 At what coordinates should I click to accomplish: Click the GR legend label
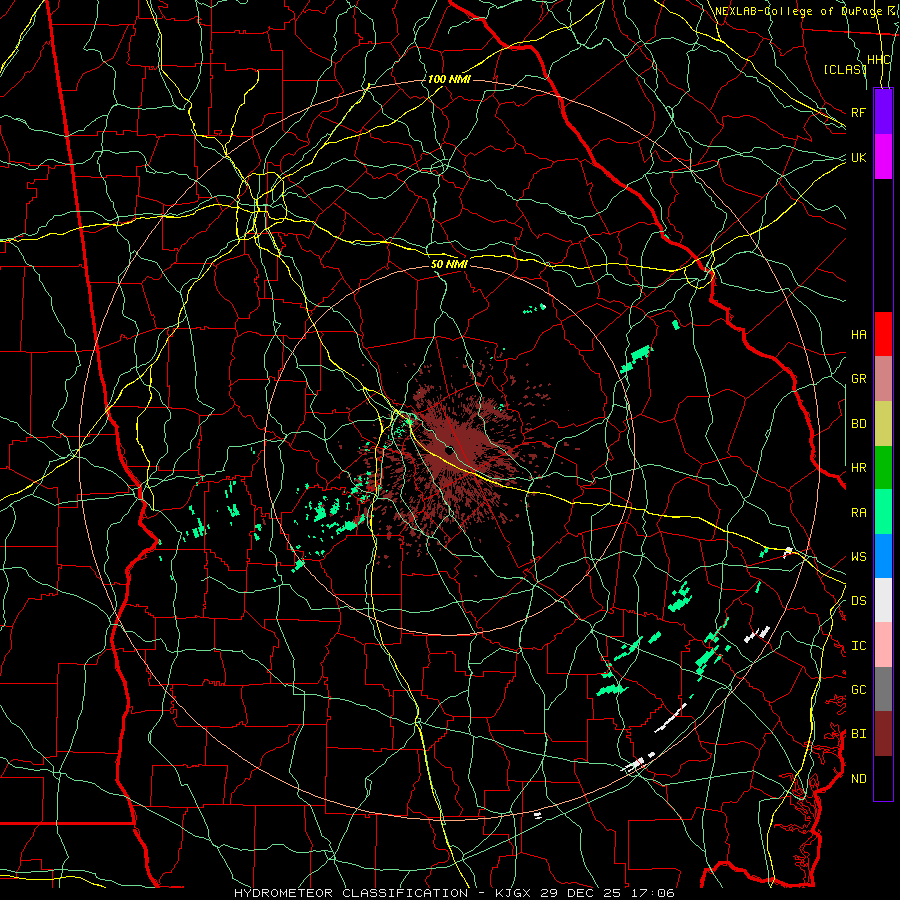(x=858, y=379)
